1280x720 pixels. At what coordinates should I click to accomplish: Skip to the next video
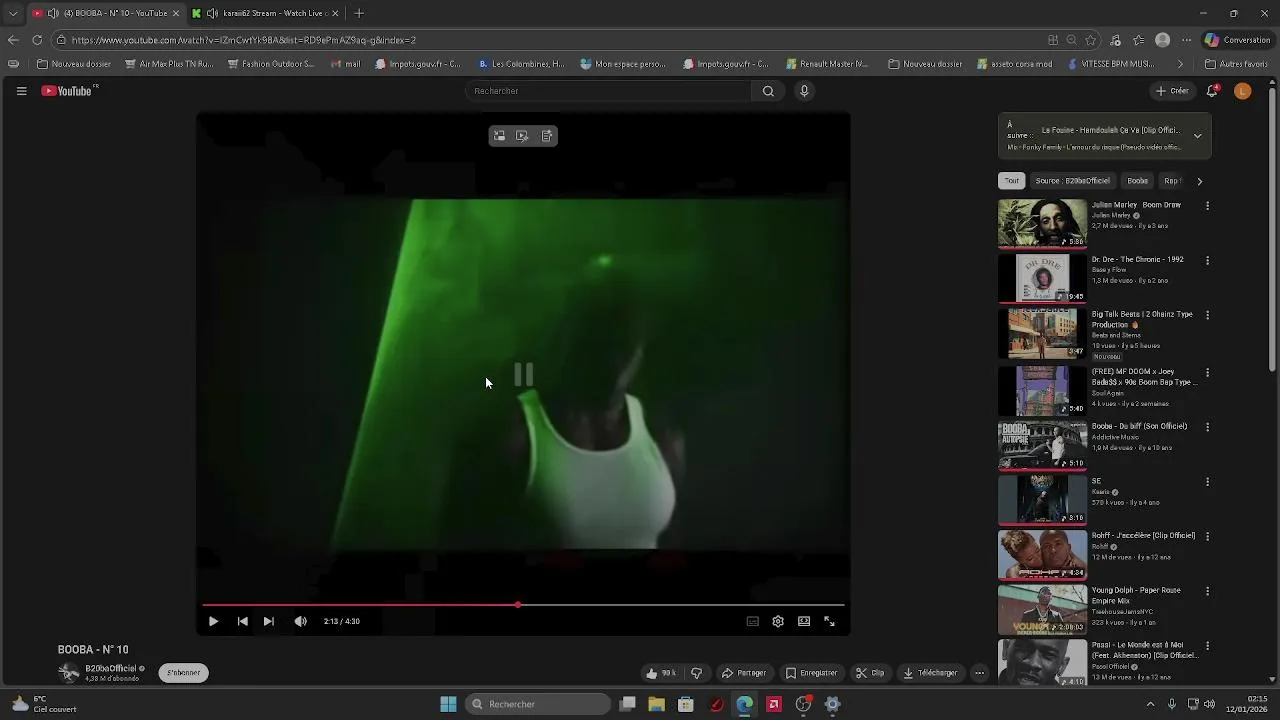pyautogui.click(x=268, y=621)
